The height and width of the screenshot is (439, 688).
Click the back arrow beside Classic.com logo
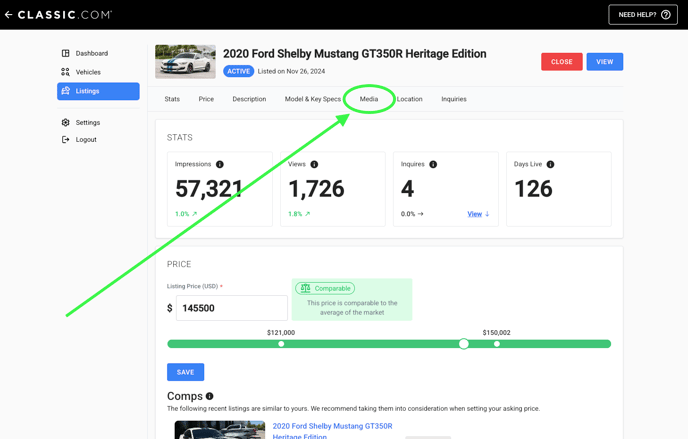pos(8,15)
